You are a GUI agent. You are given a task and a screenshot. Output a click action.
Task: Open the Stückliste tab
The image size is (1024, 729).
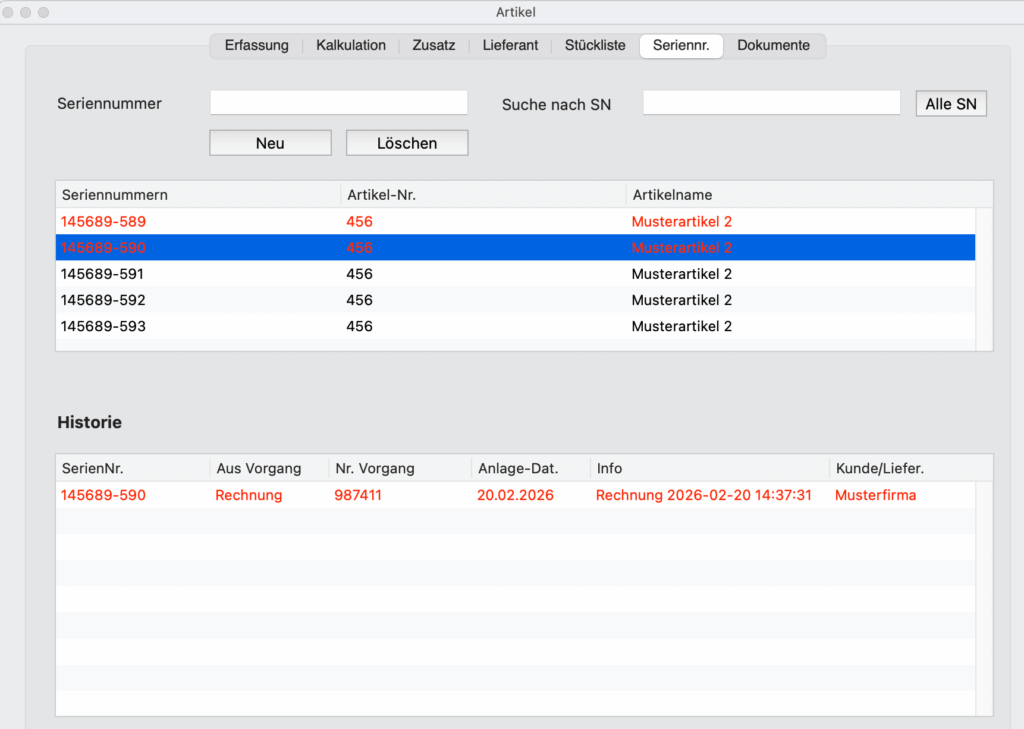(x=595, y=46)
